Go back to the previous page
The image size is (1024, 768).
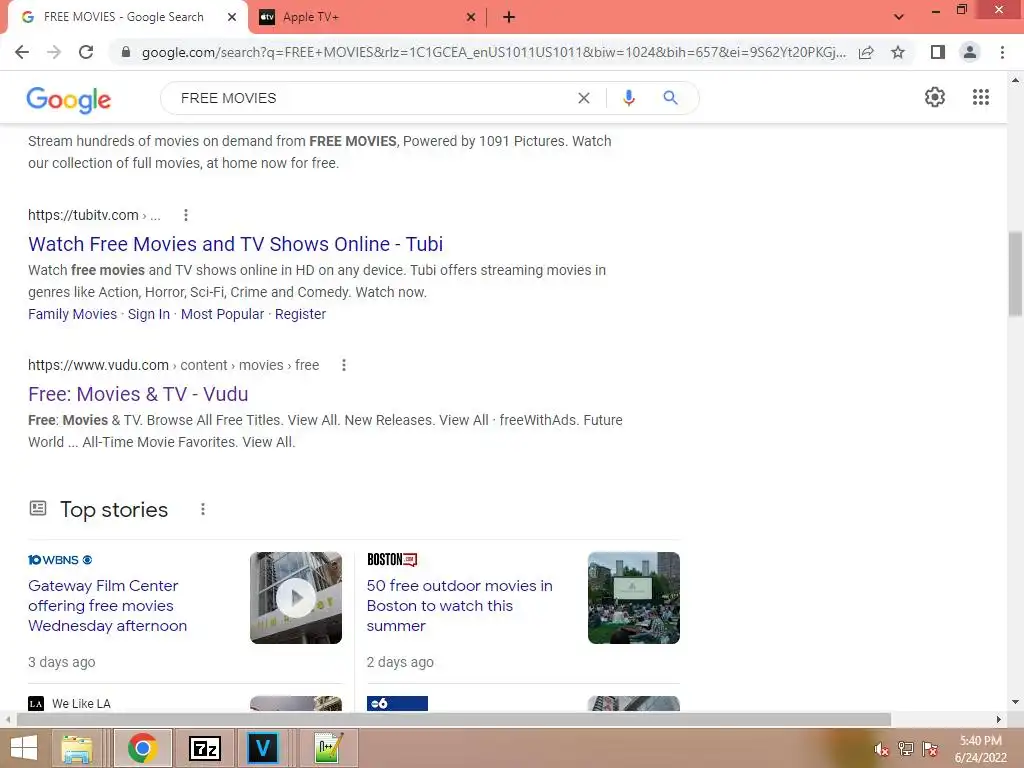click(x=22, y=52)
